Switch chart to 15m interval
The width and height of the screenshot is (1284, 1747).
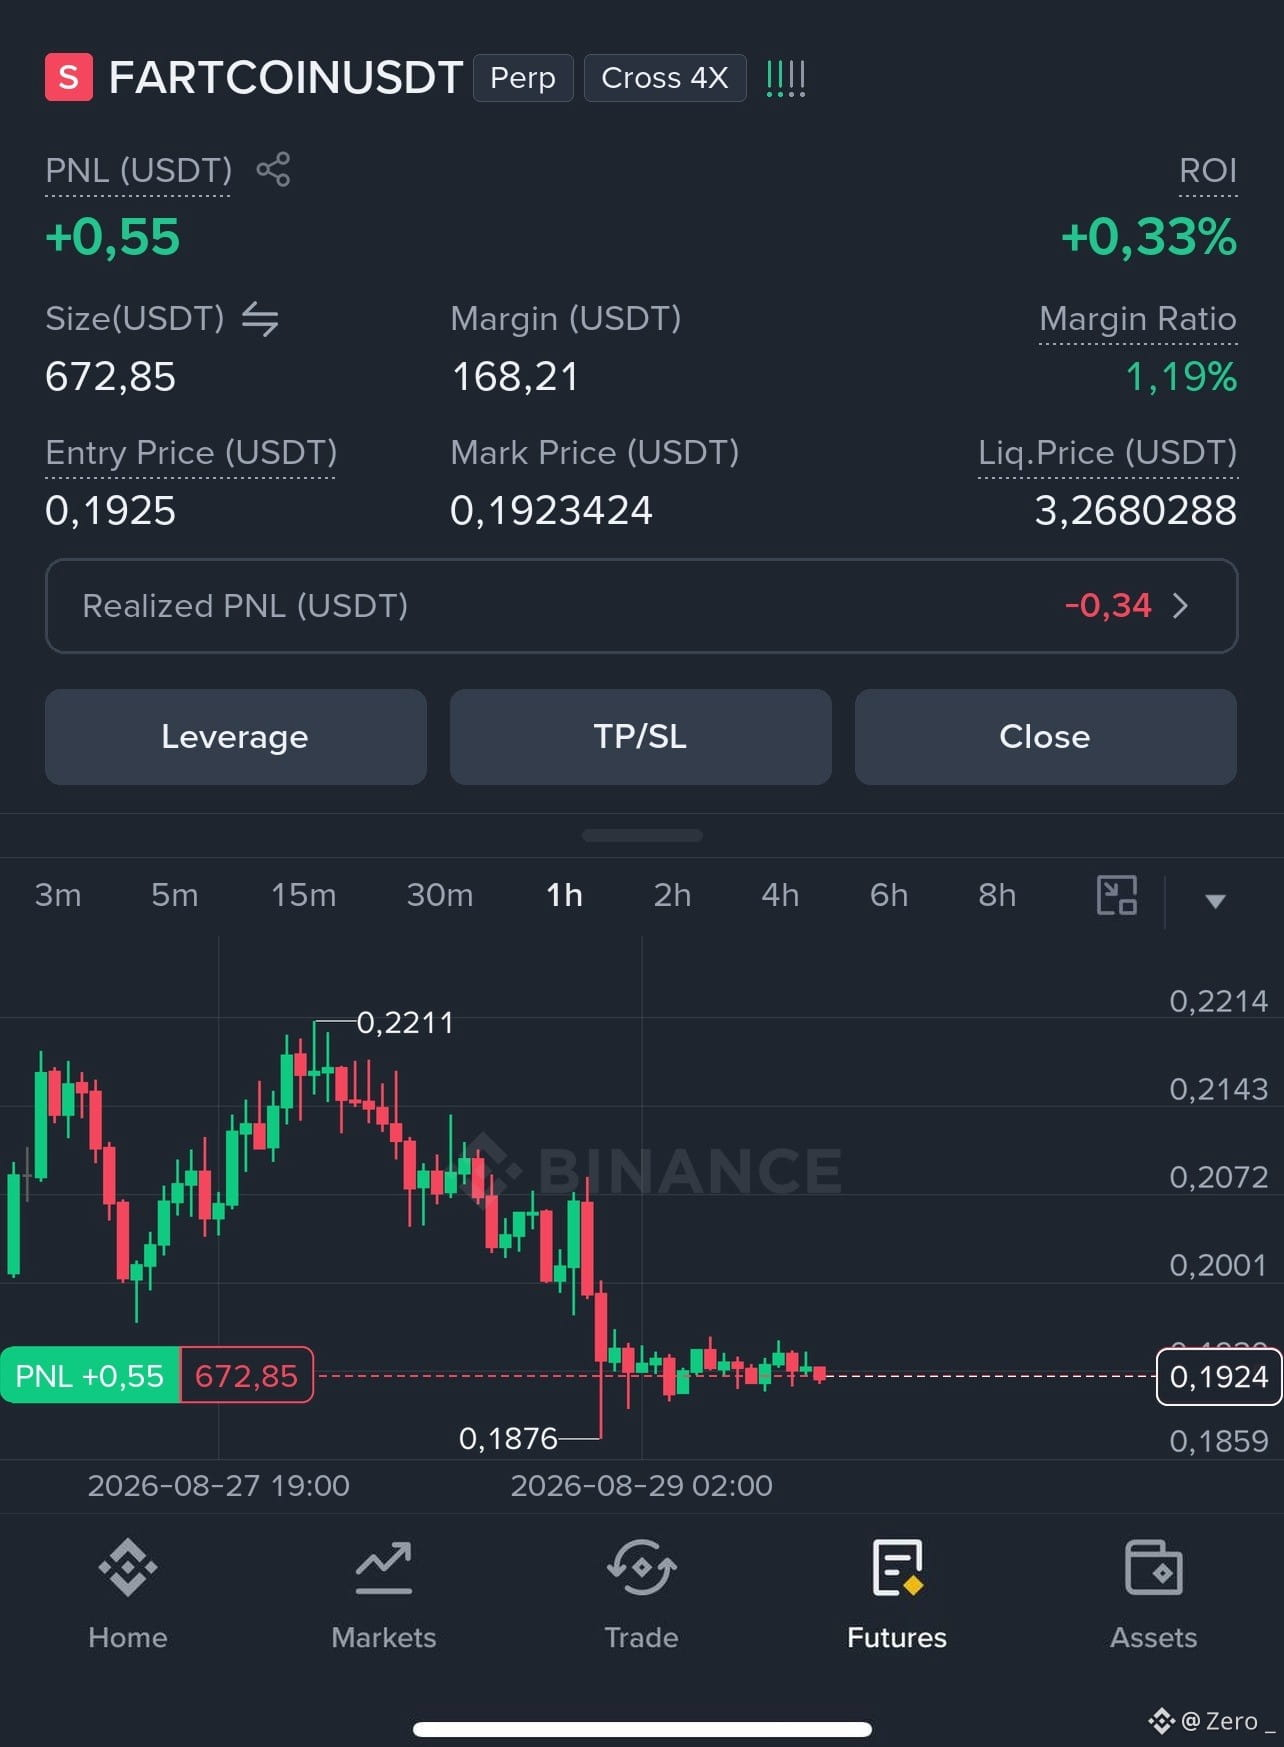tap(304, 895)
